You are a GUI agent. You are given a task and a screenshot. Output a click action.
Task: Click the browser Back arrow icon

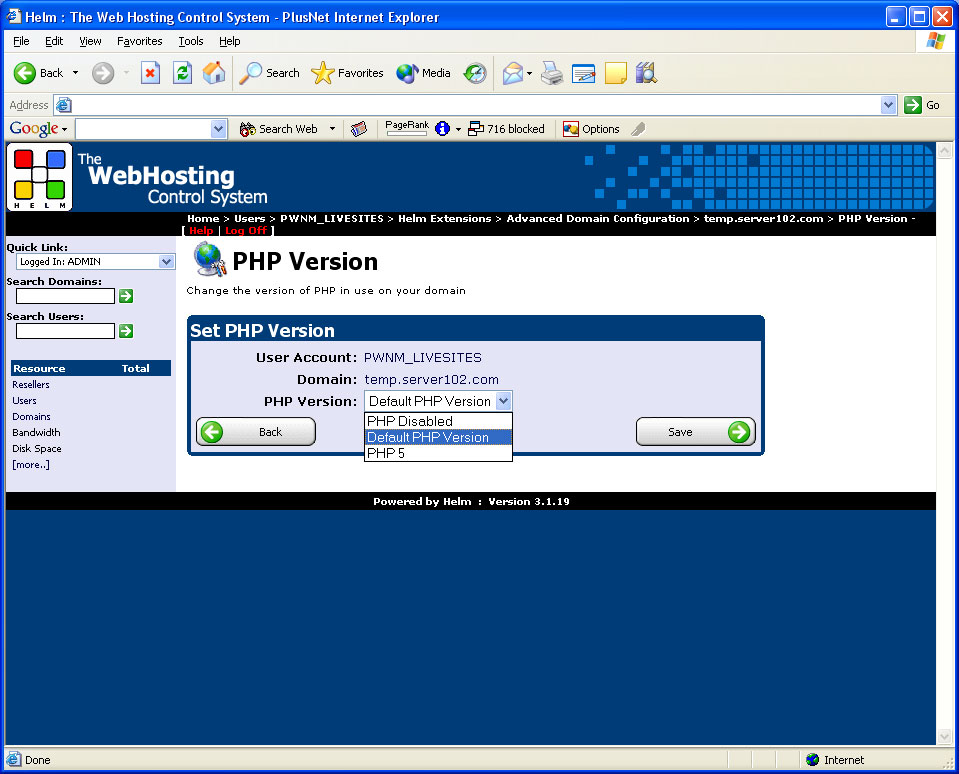click(25, 73)
